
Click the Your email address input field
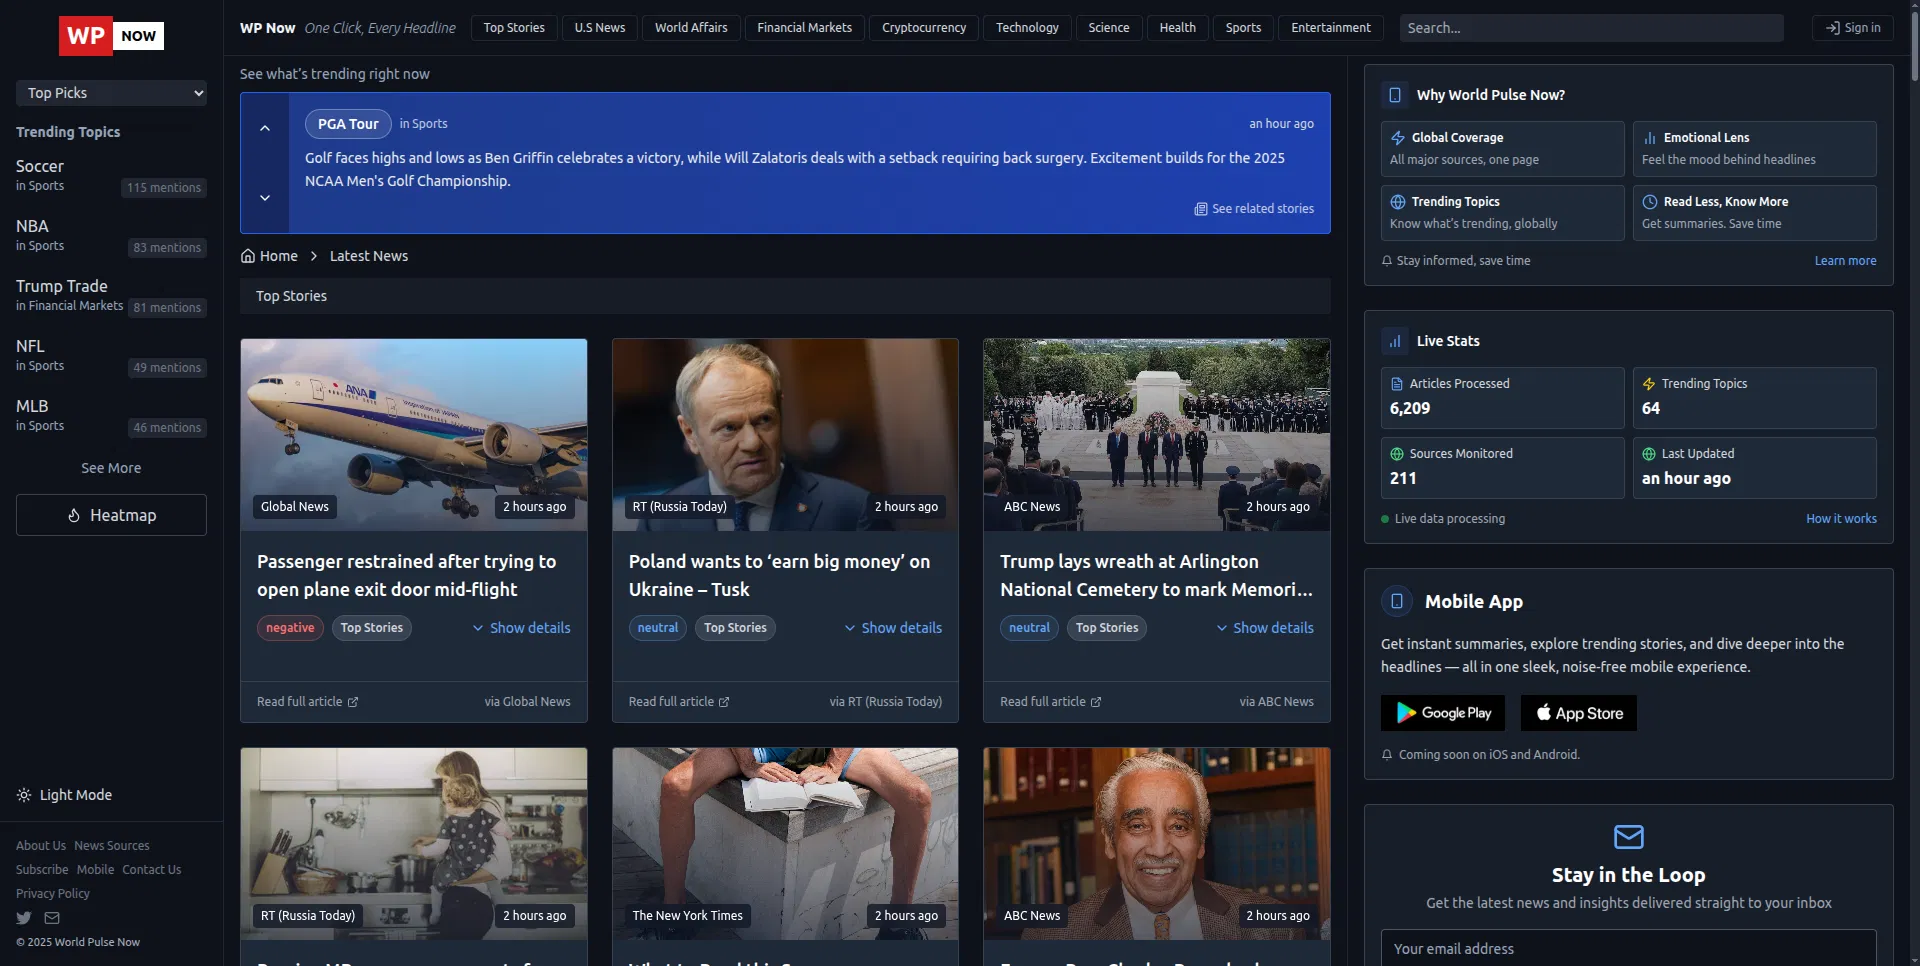[x=1627, y=948]
